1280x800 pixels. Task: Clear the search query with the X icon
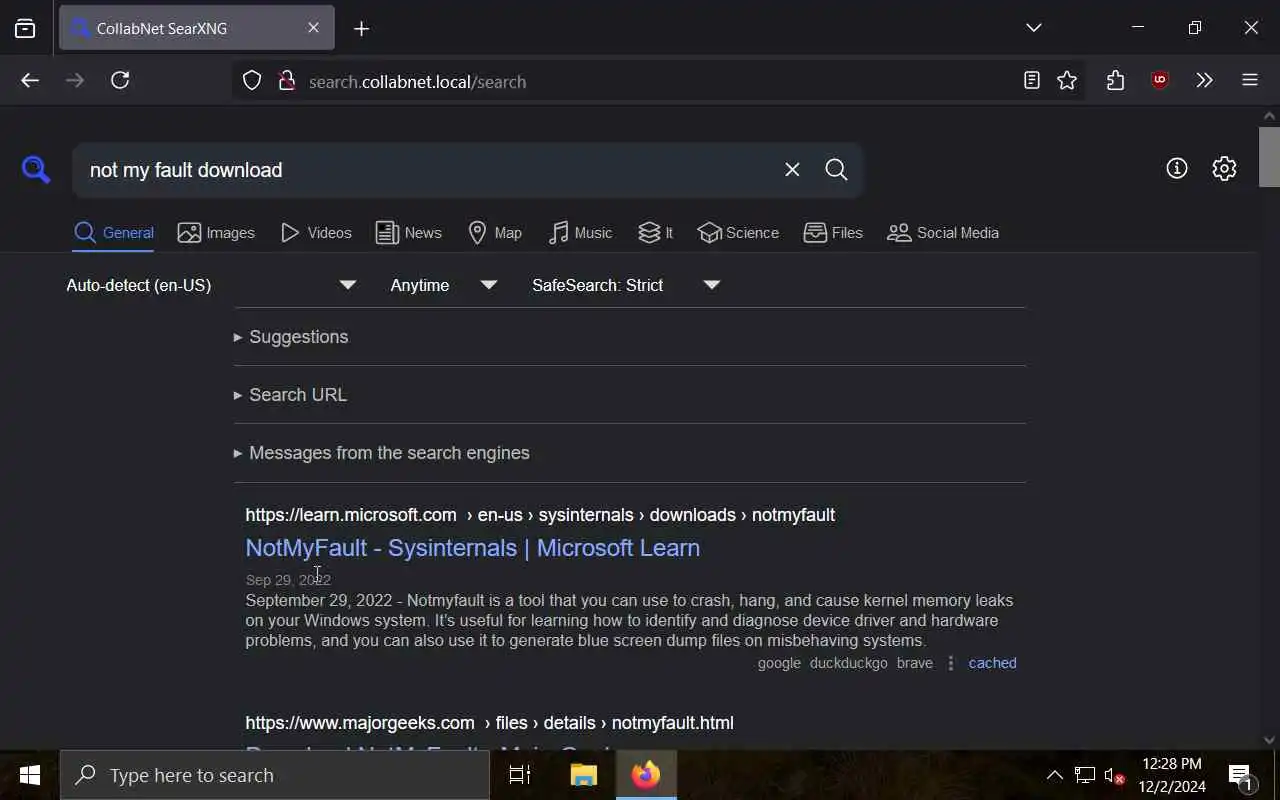tap(792, 170)
